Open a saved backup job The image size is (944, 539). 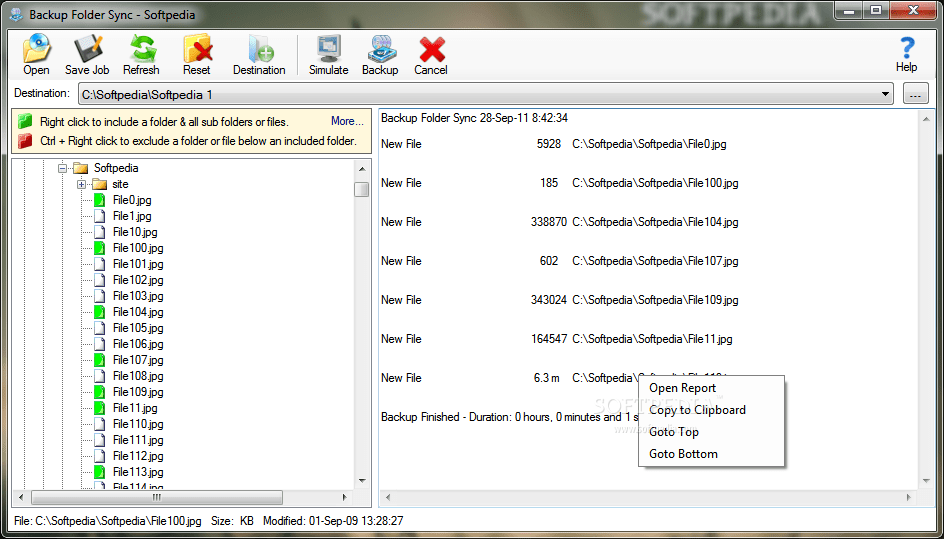(36, 55)
